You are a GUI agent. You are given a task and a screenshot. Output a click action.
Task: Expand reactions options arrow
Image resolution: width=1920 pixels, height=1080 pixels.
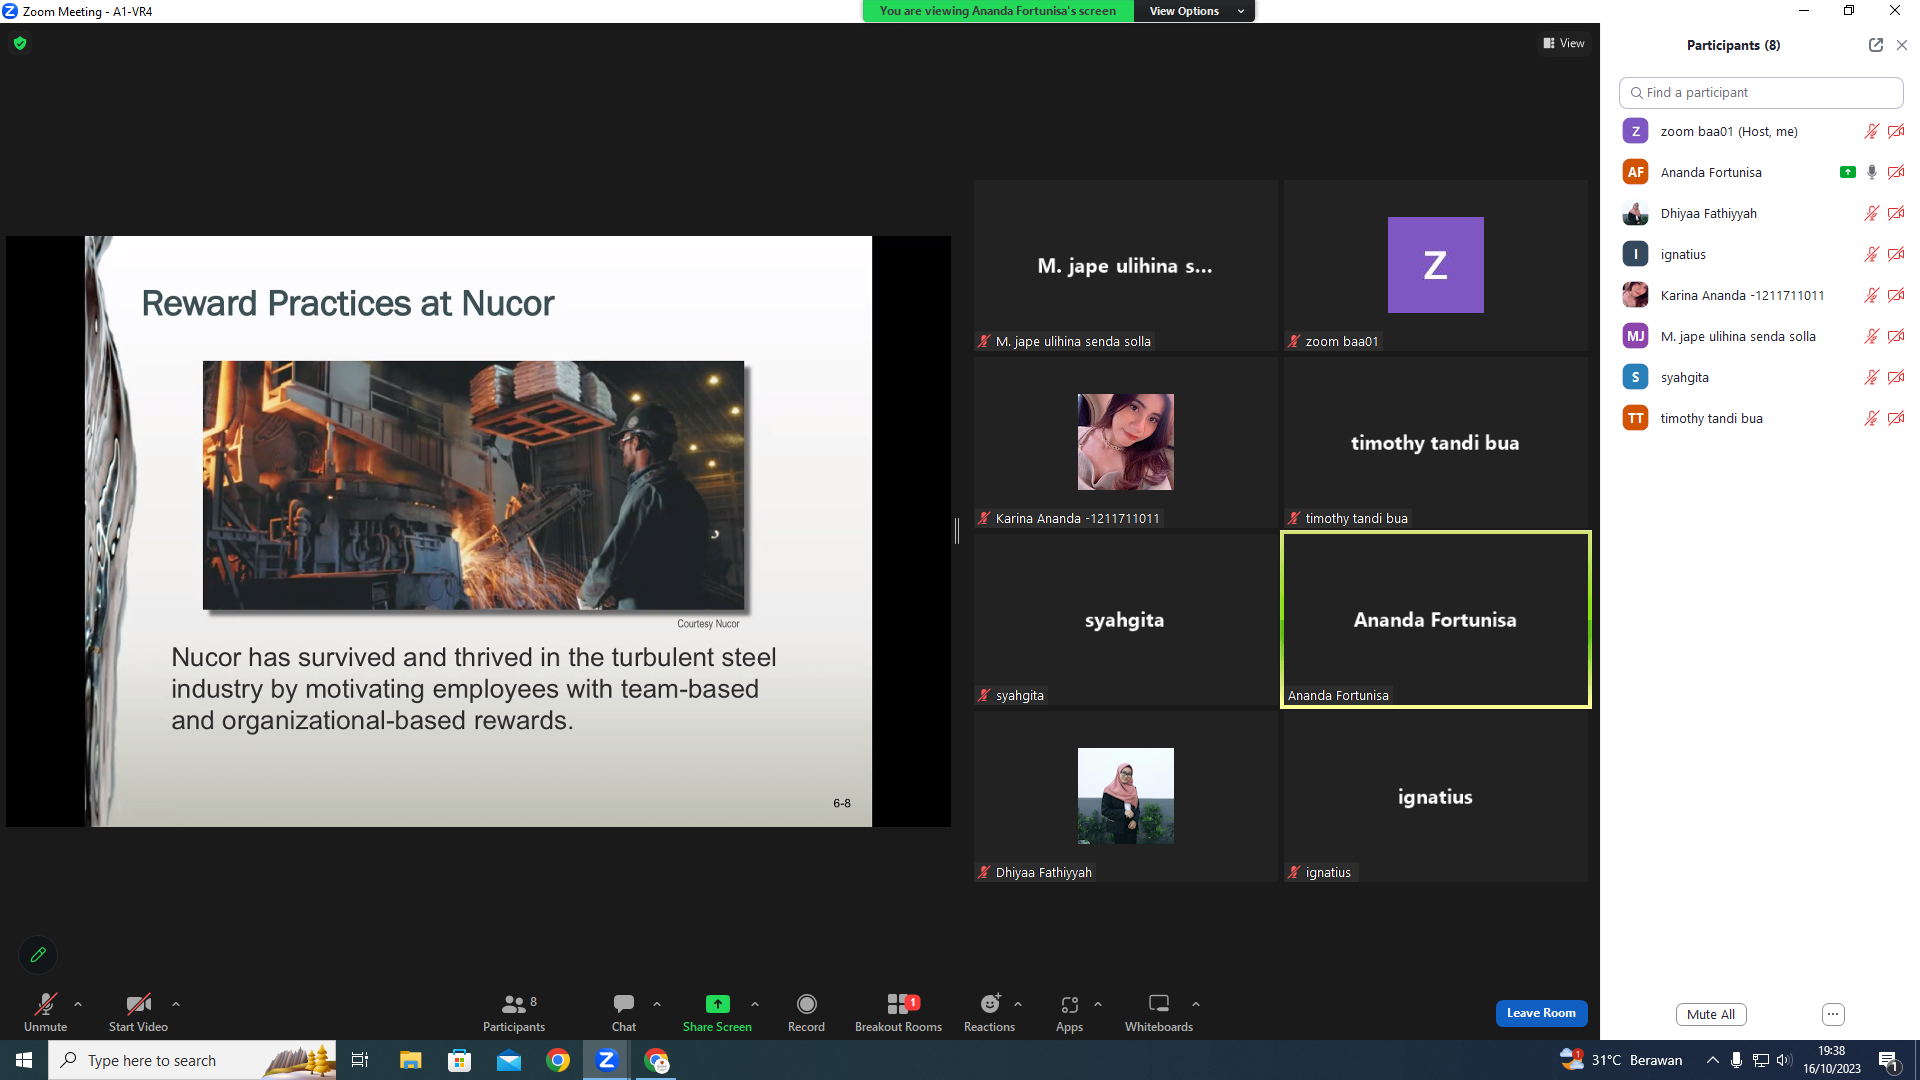tap(1018, 1004)
